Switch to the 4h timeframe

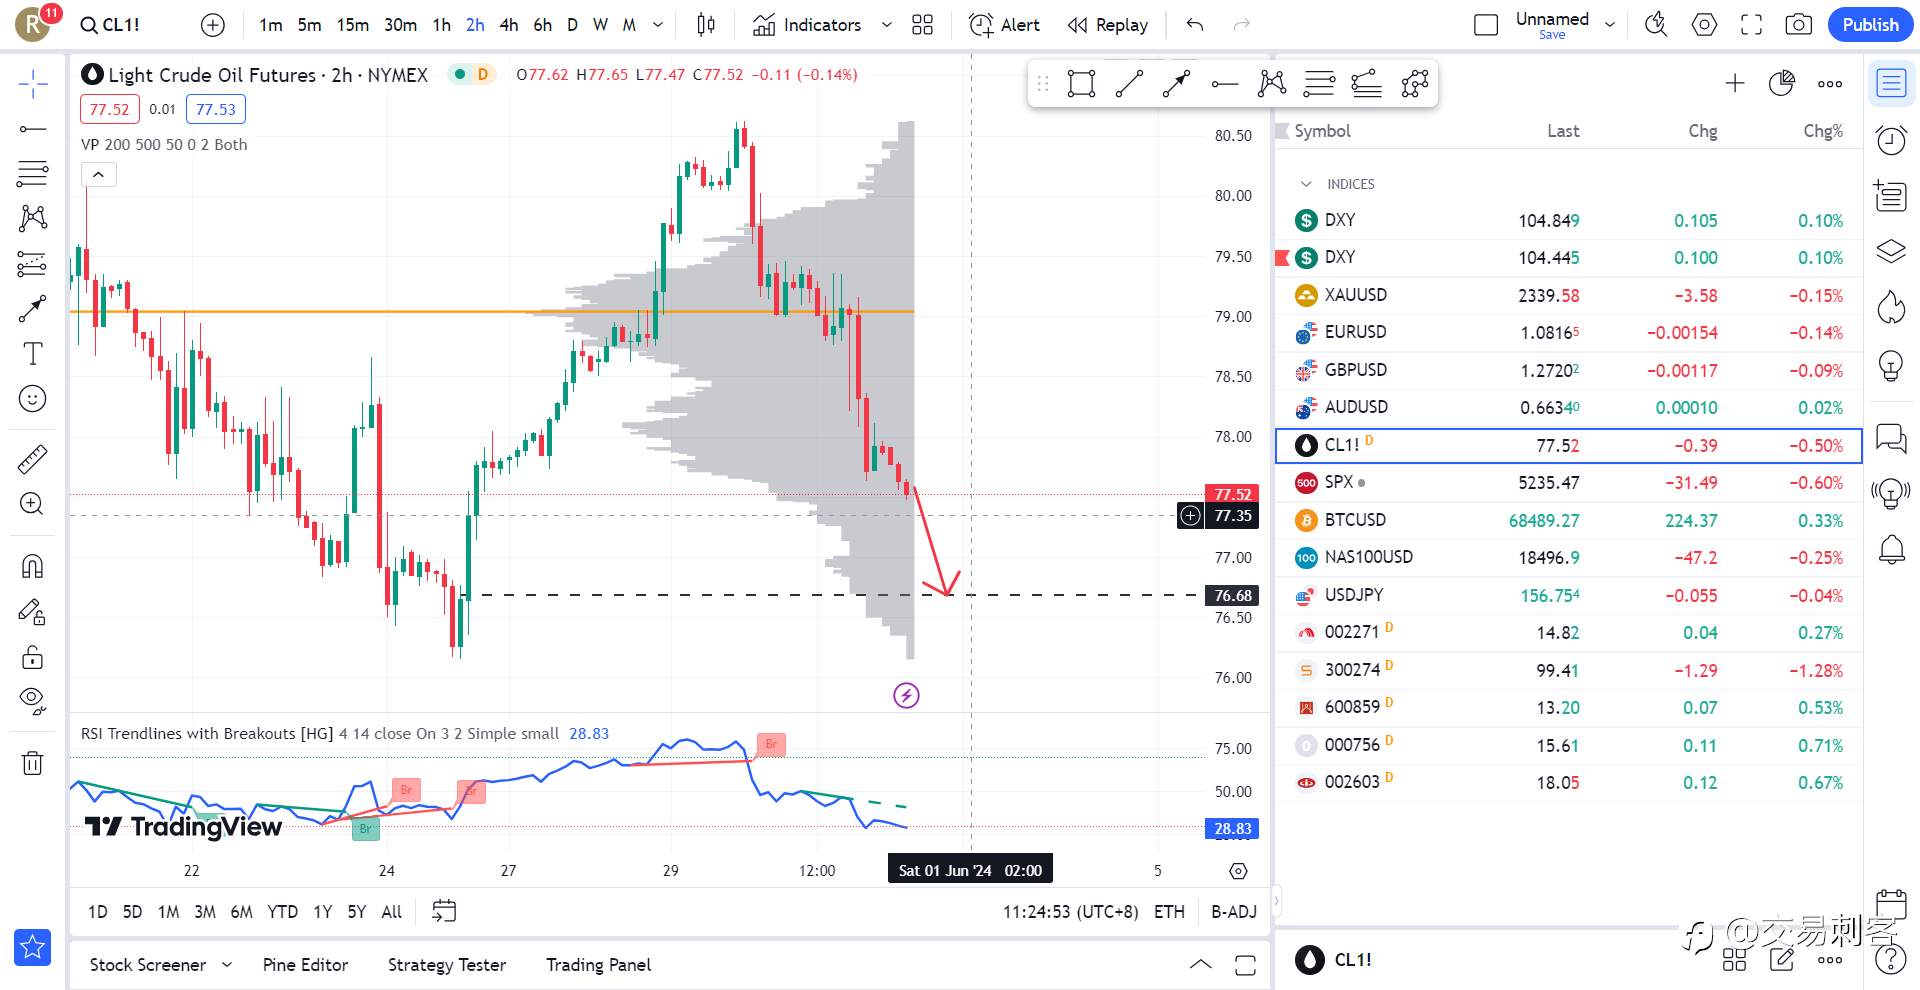click(x=509, y=25)
